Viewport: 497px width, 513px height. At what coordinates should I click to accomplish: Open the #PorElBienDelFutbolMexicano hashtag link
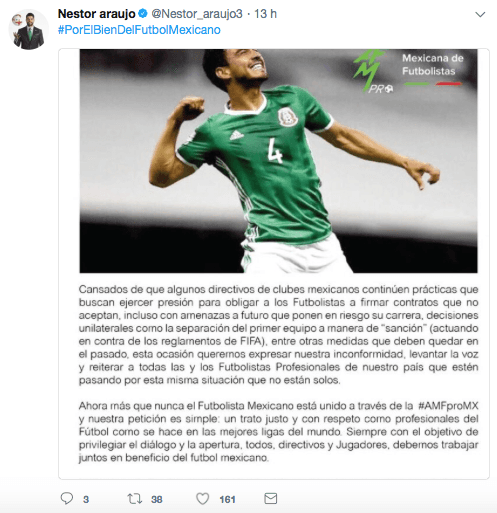click(139, 30)
